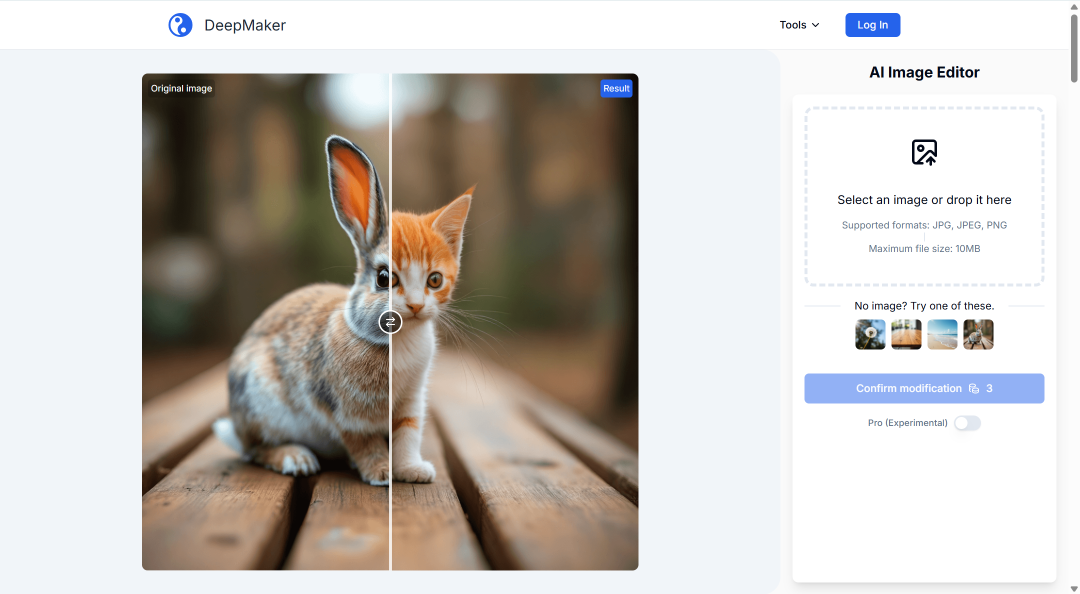Click 'No image? Try one of these.' text

point(924,306)
